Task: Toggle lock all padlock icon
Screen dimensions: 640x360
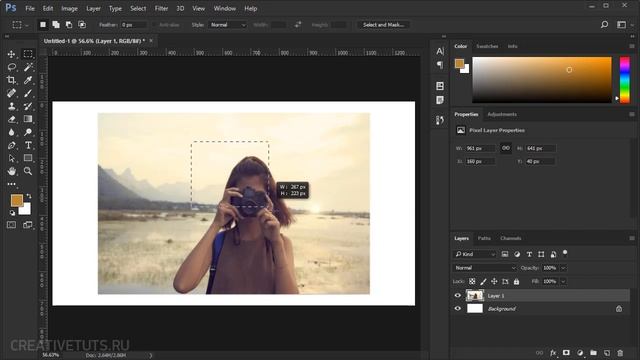Action: click(x=516, y=282)
